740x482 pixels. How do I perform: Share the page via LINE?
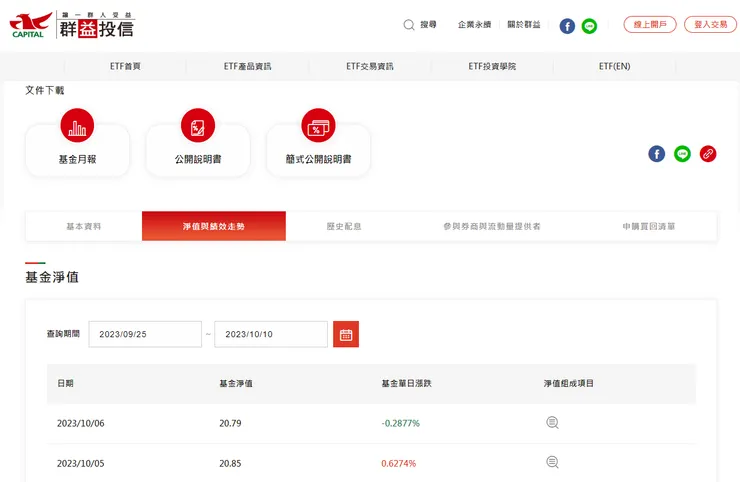(x=682, y=154)
